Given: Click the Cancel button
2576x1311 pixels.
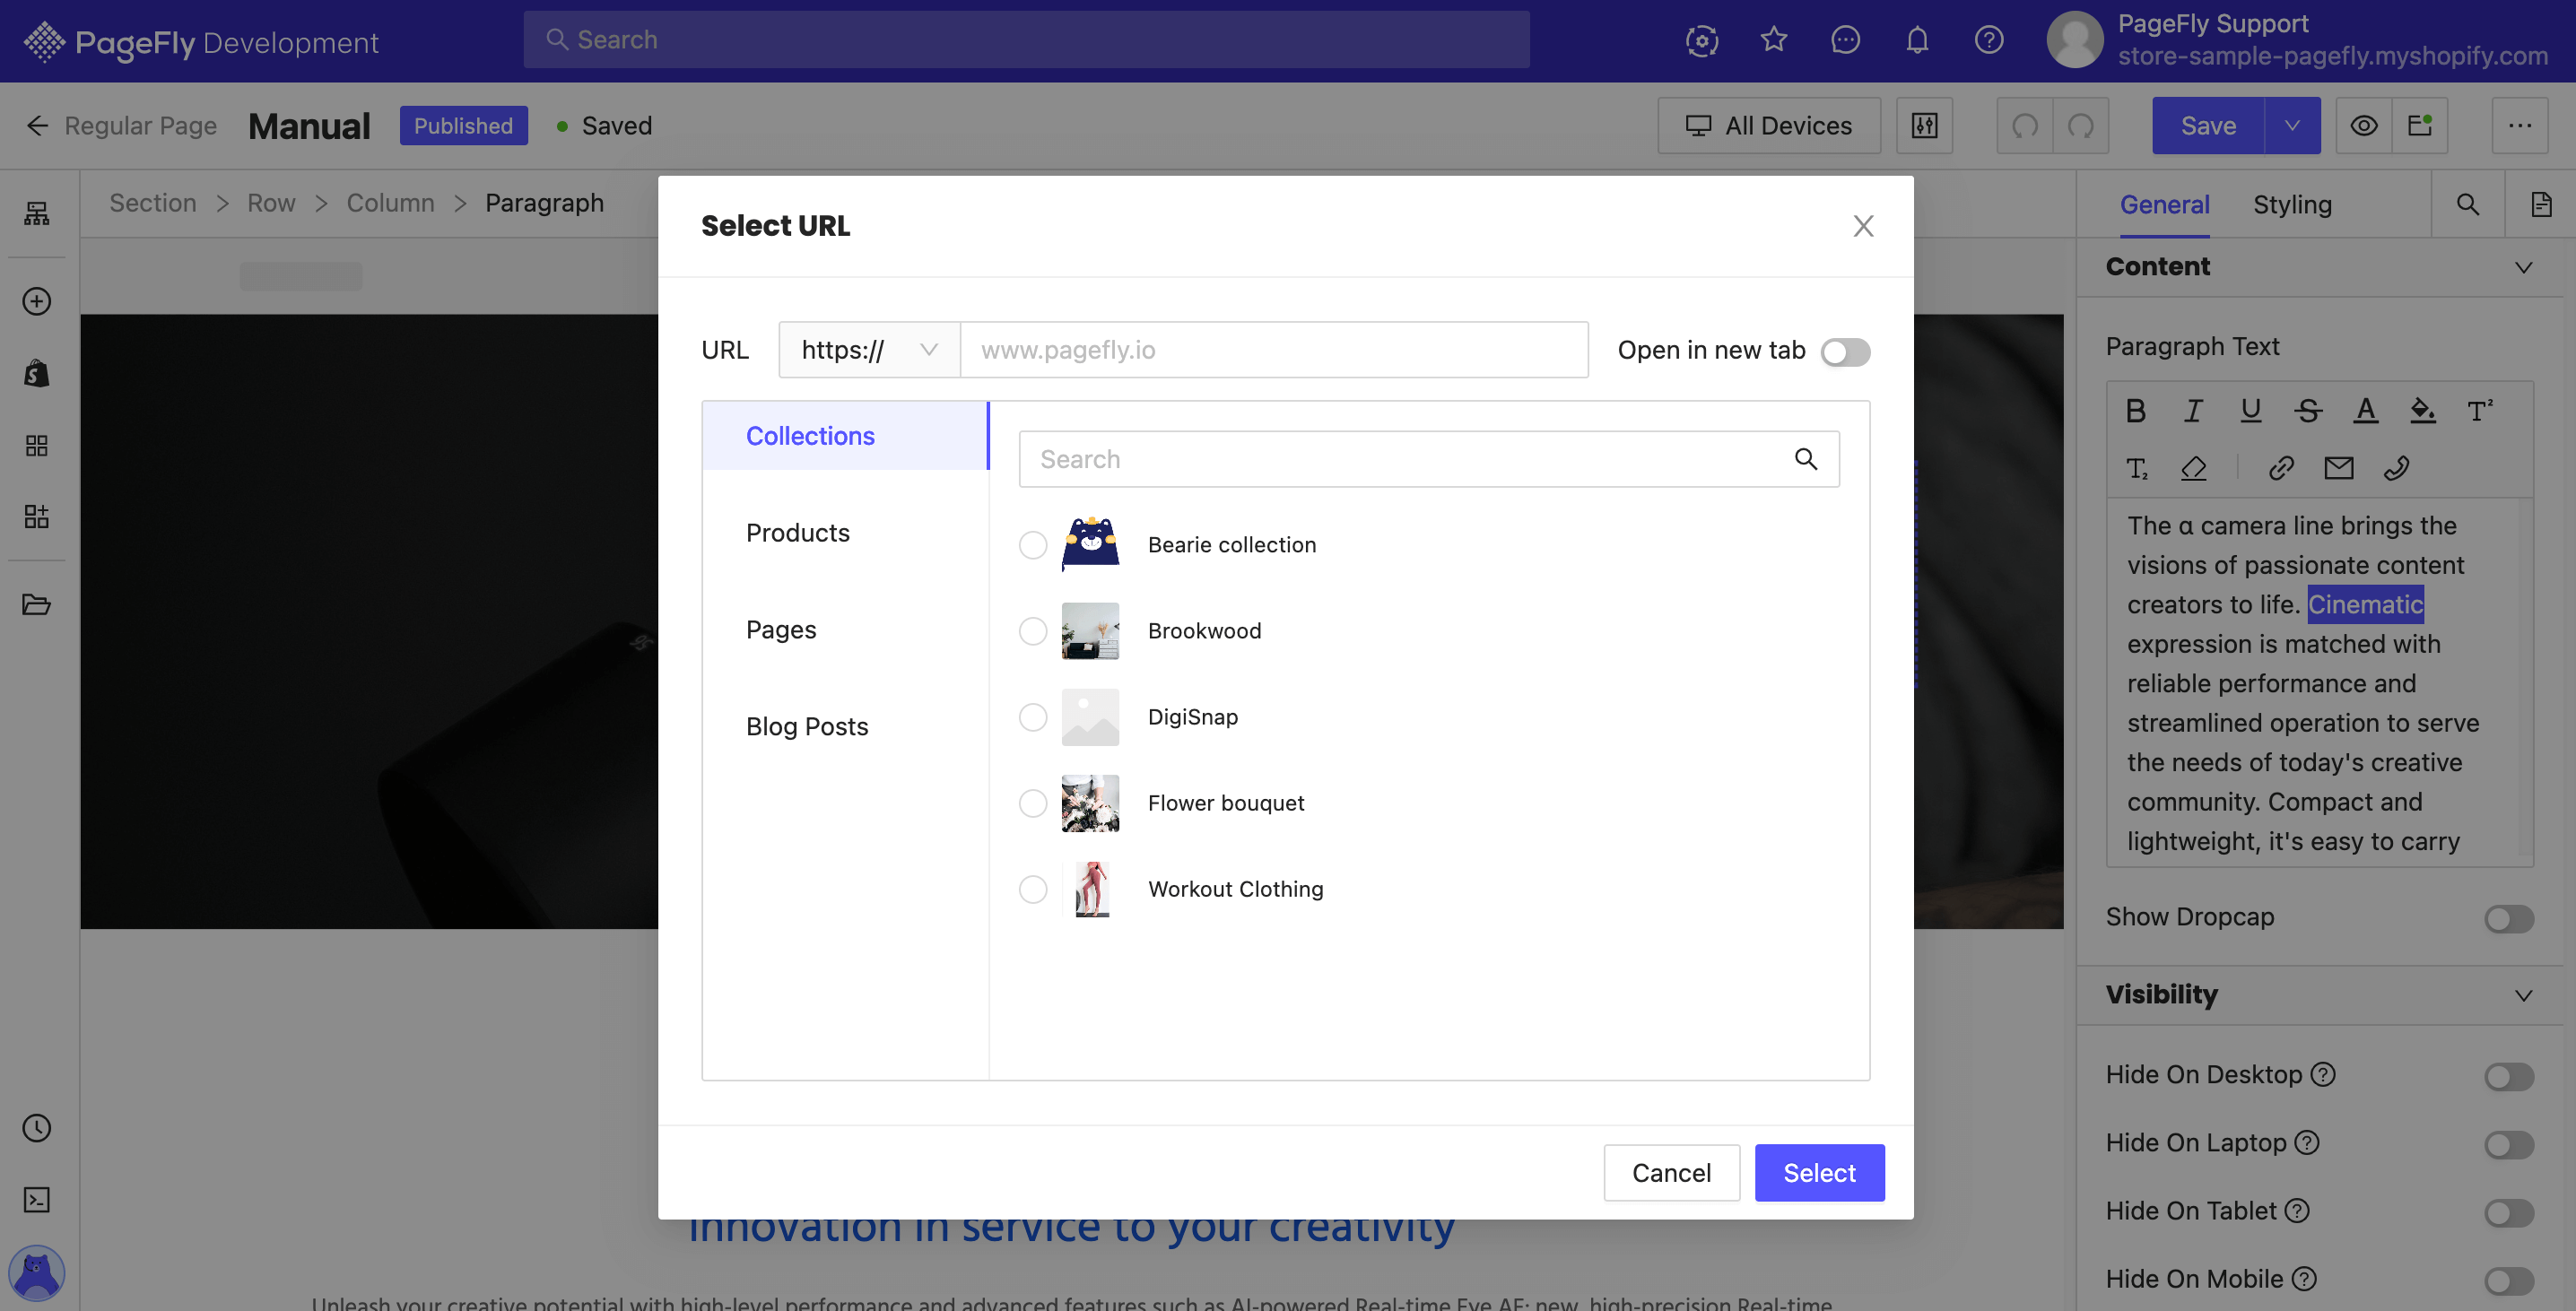Looking at the screenshot, I should [1671, 1173].
